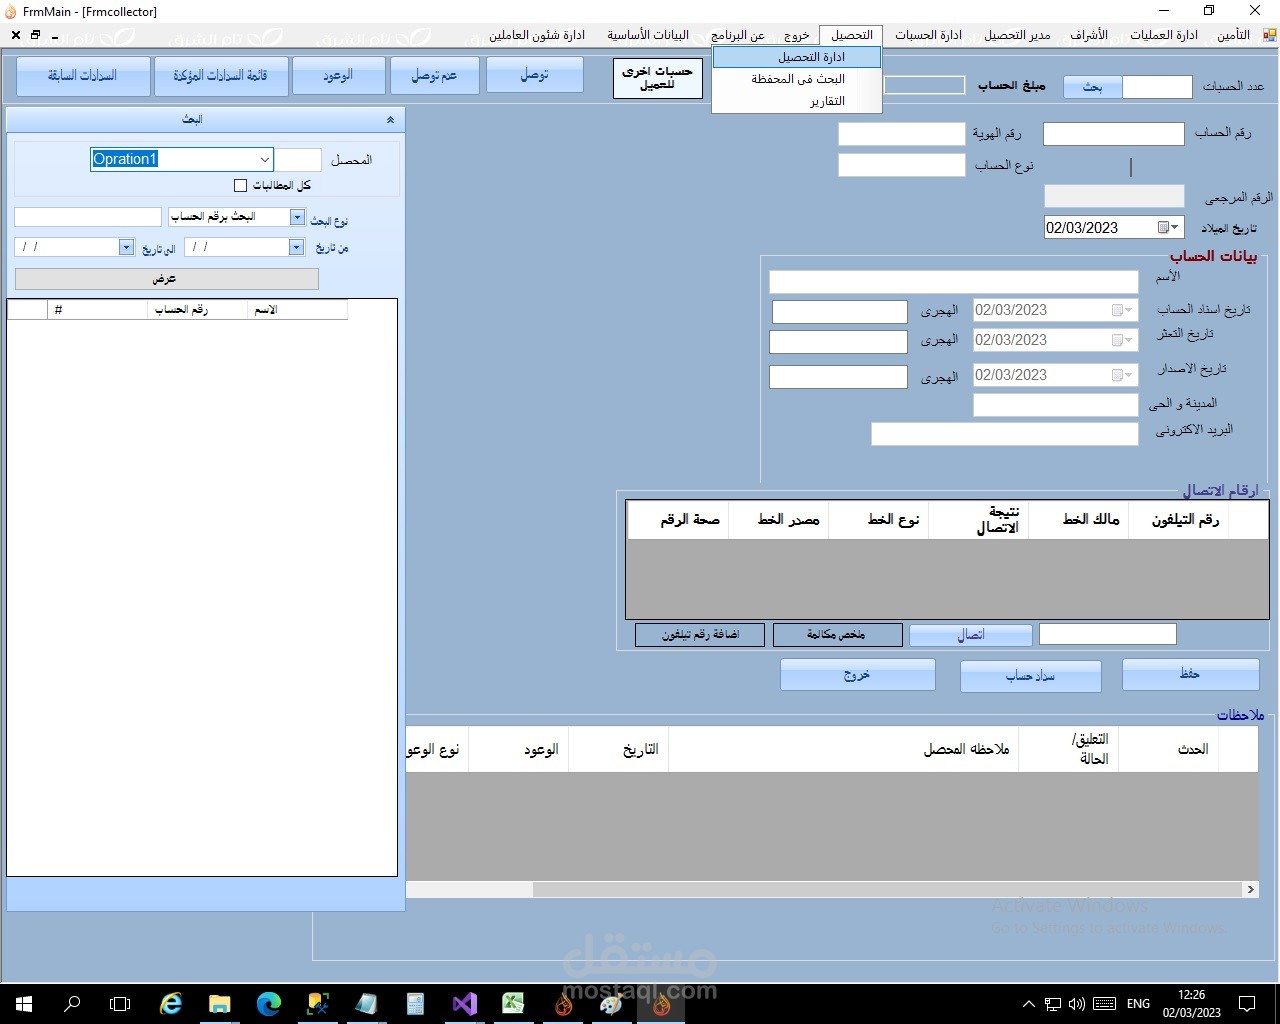Click the اتصال call button
Image resolution: width=1280 pixels, height=1024 pixels.
click(x=971, y=635)
